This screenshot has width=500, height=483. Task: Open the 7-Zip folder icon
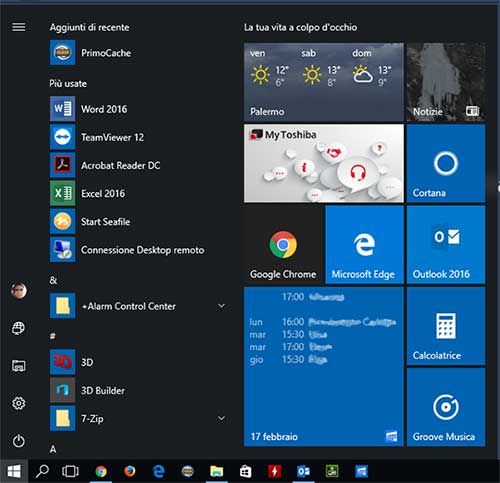tap(63, 418)
